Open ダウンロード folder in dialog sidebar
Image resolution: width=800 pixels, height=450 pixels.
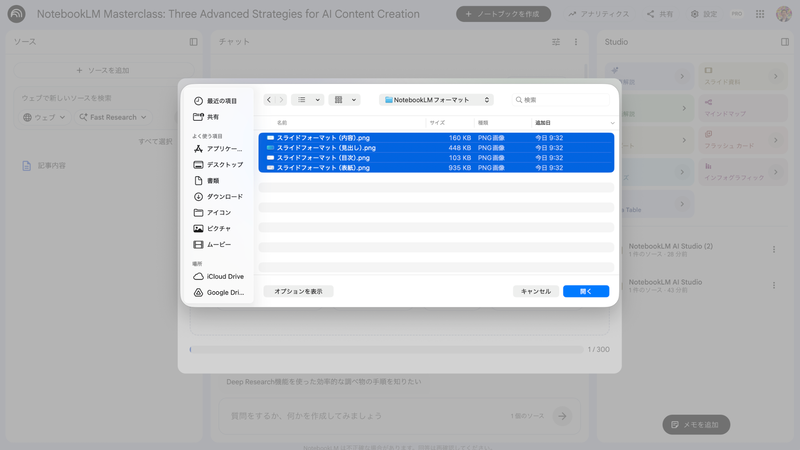218,196
